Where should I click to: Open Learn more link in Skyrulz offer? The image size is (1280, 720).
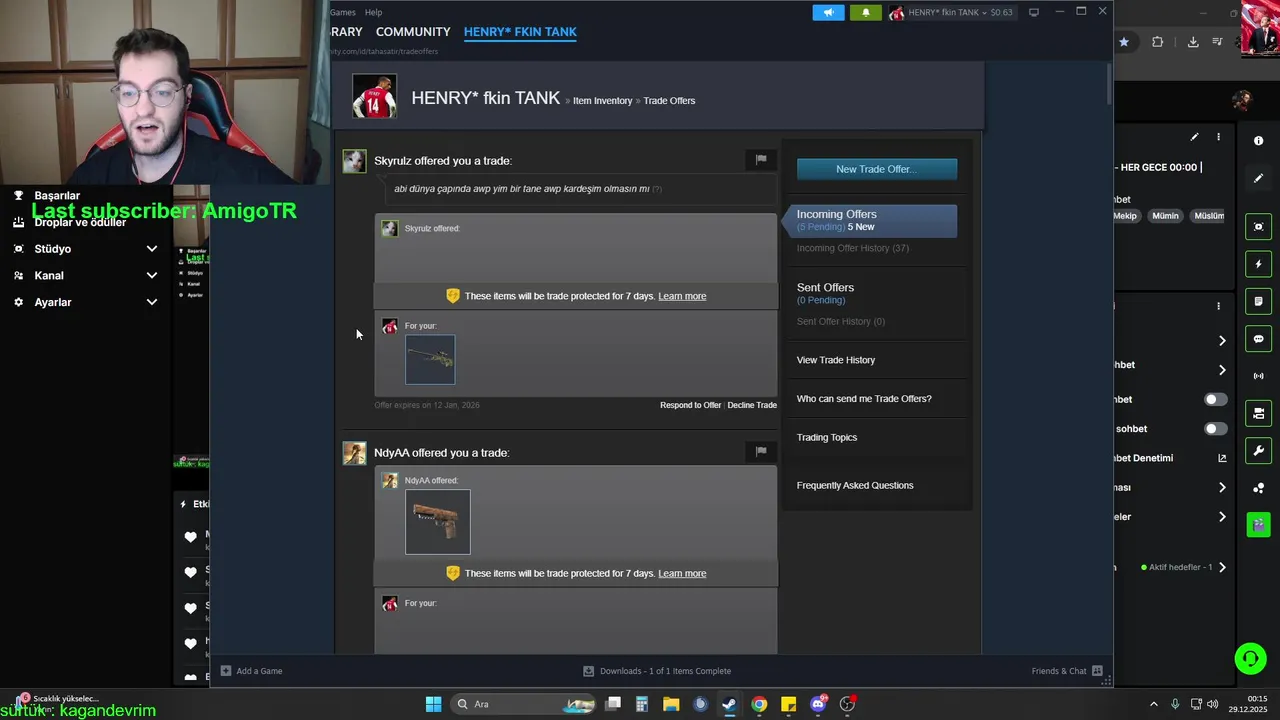pos(682,296)
